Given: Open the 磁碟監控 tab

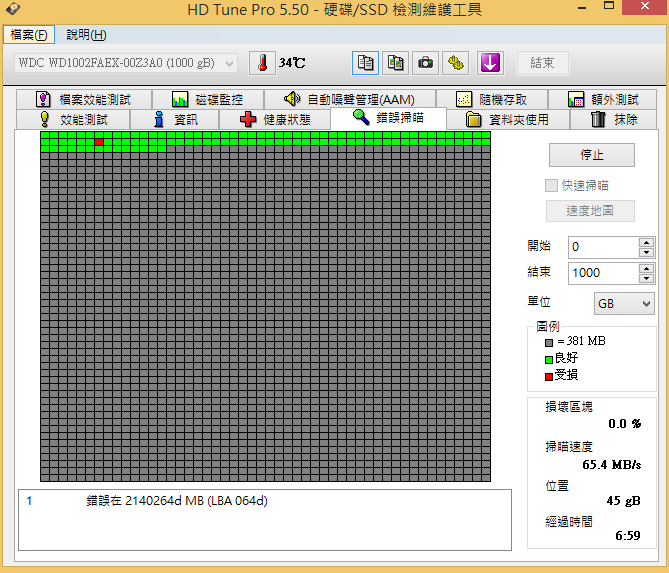Looking at the screenshot, I should pyautogui.click(x=208, y=99).
